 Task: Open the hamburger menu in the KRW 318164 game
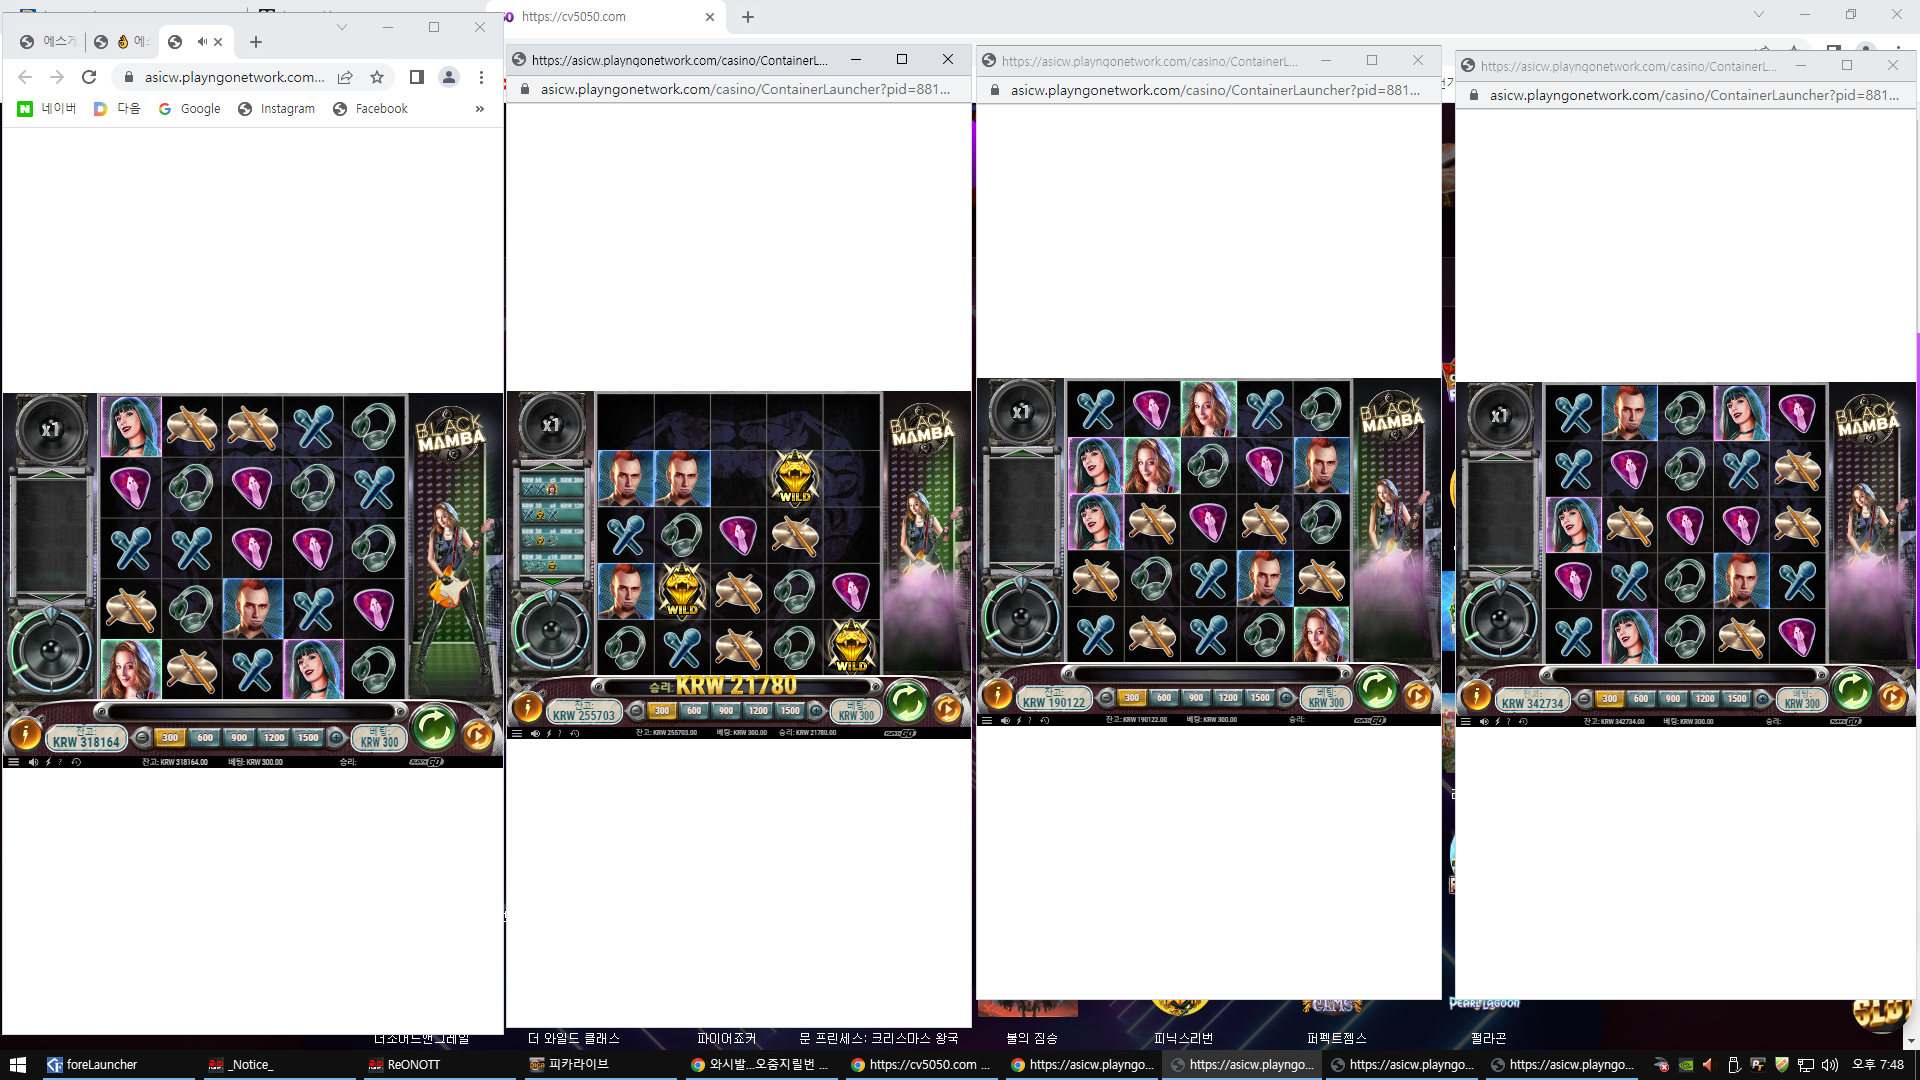click(x=13, y=762)
